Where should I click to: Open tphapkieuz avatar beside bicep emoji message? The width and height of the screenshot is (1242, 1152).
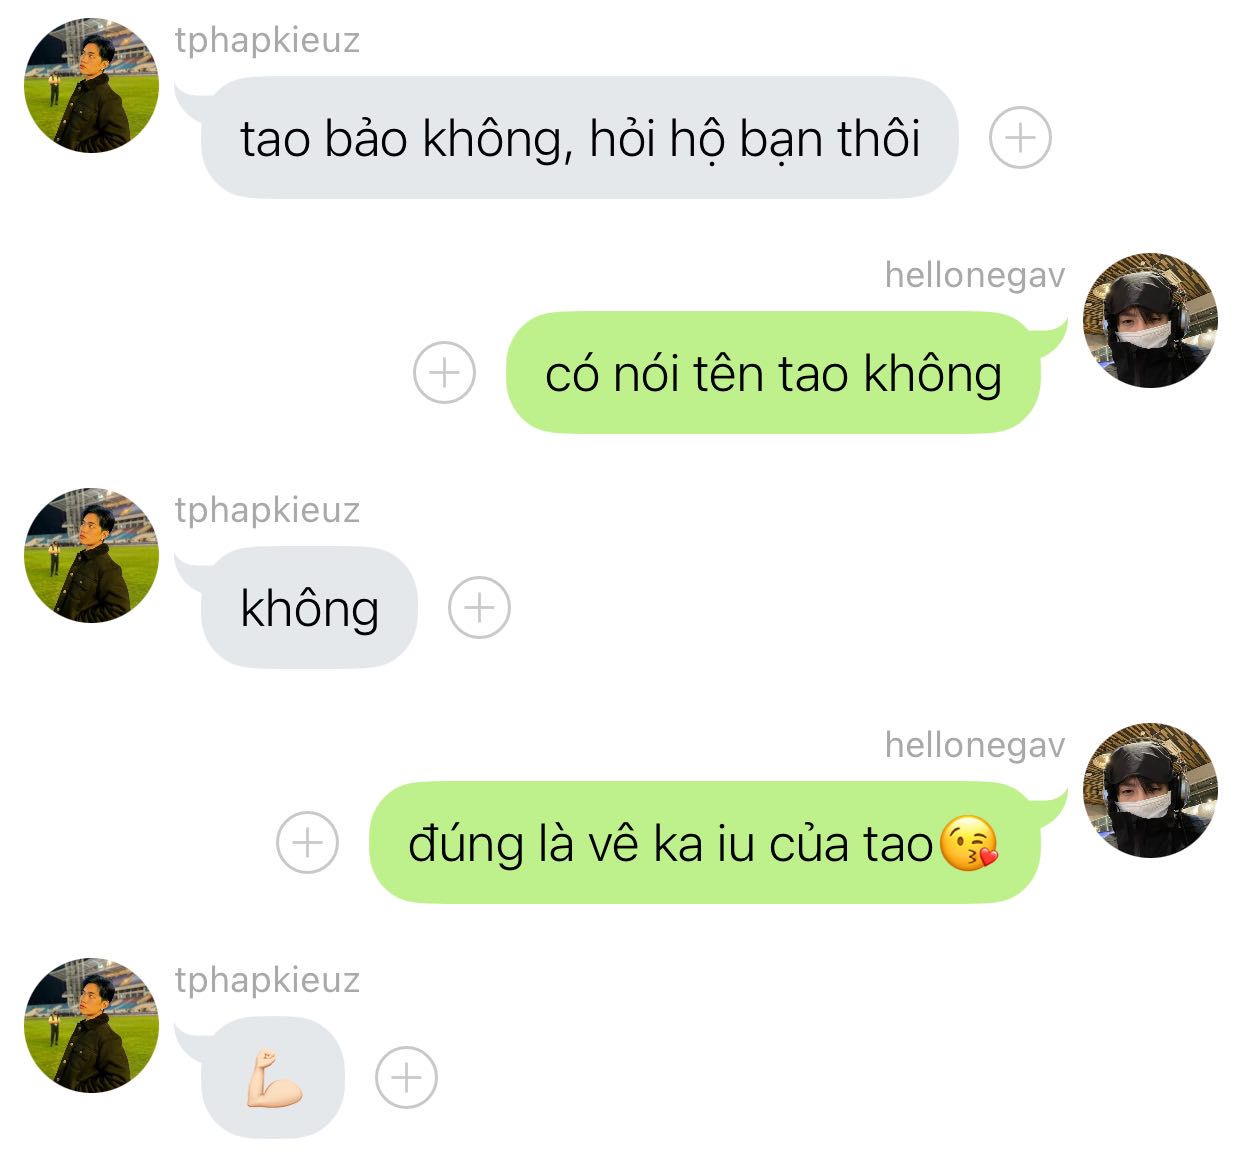pyautogui.click(x=91, y=1025)
